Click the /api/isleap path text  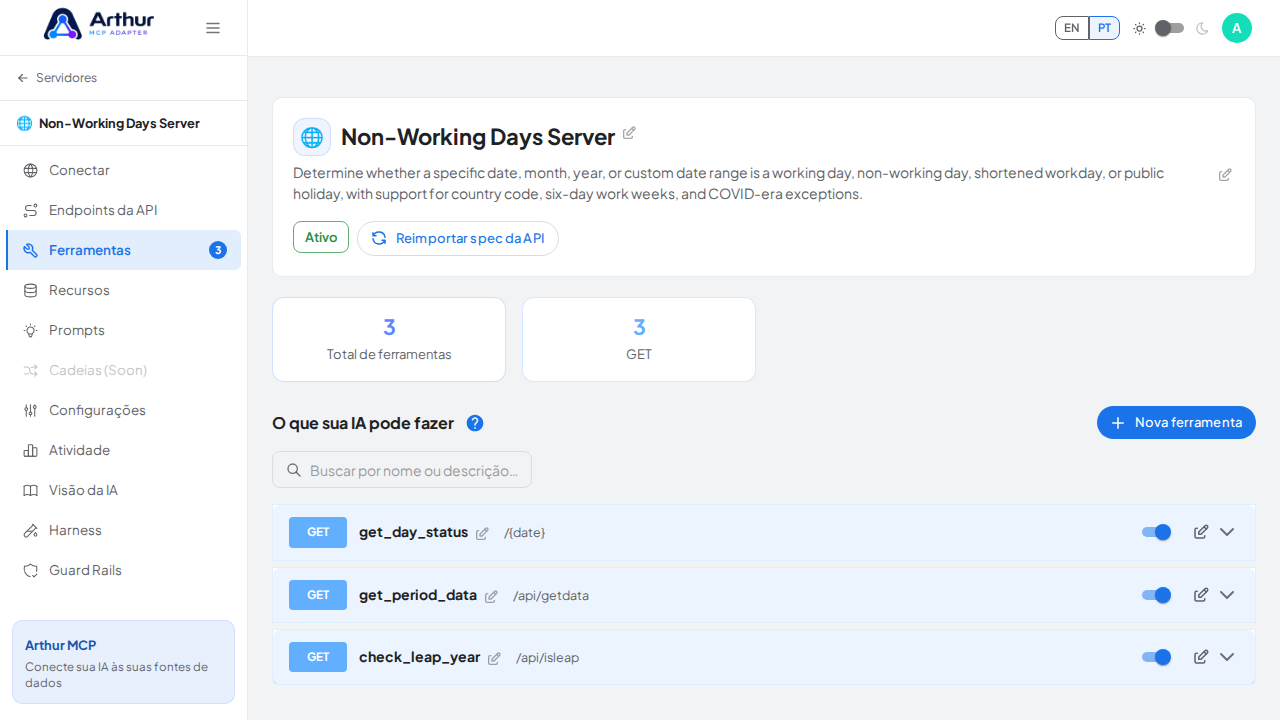(548, 658)
